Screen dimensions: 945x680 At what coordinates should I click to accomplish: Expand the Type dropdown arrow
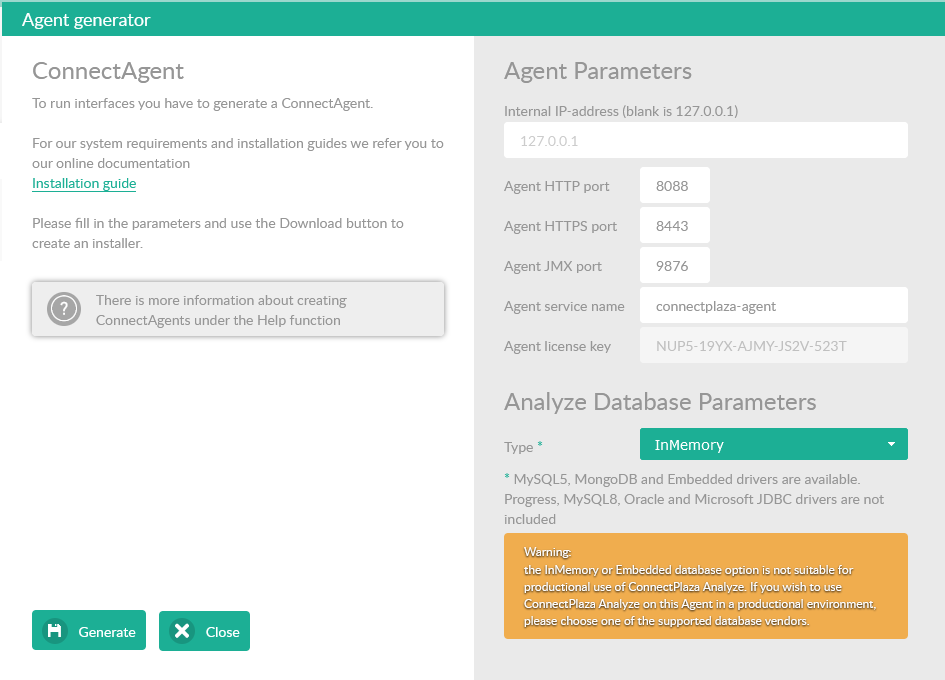pyautogui.click(x=890, y=445)
